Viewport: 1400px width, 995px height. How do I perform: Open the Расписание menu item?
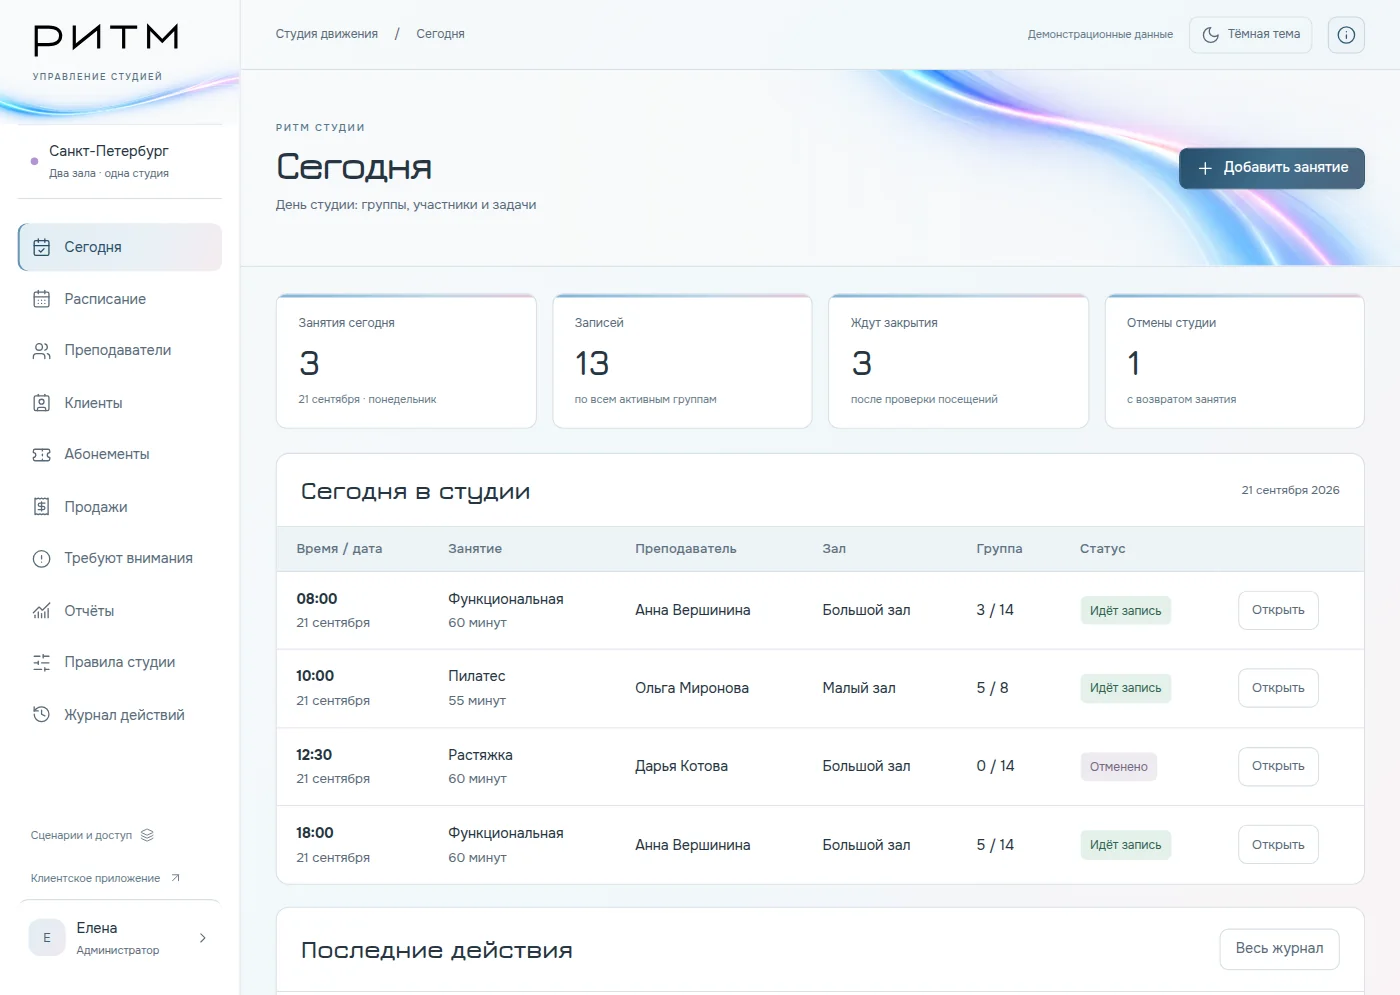(x=120, y=299)
